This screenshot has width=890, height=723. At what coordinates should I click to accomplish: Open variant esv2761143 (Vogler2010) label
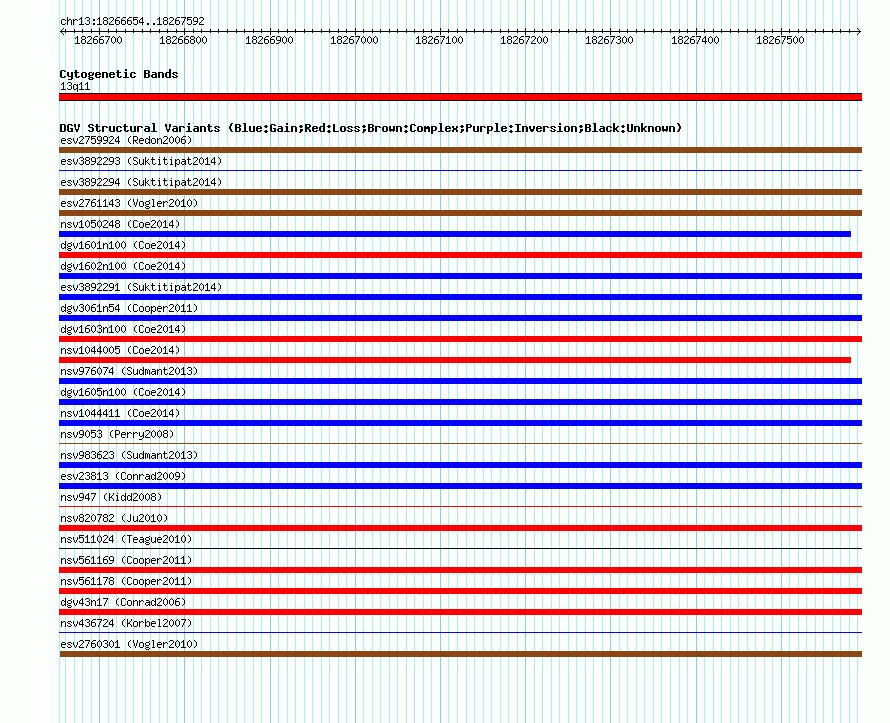coord(129,203)
